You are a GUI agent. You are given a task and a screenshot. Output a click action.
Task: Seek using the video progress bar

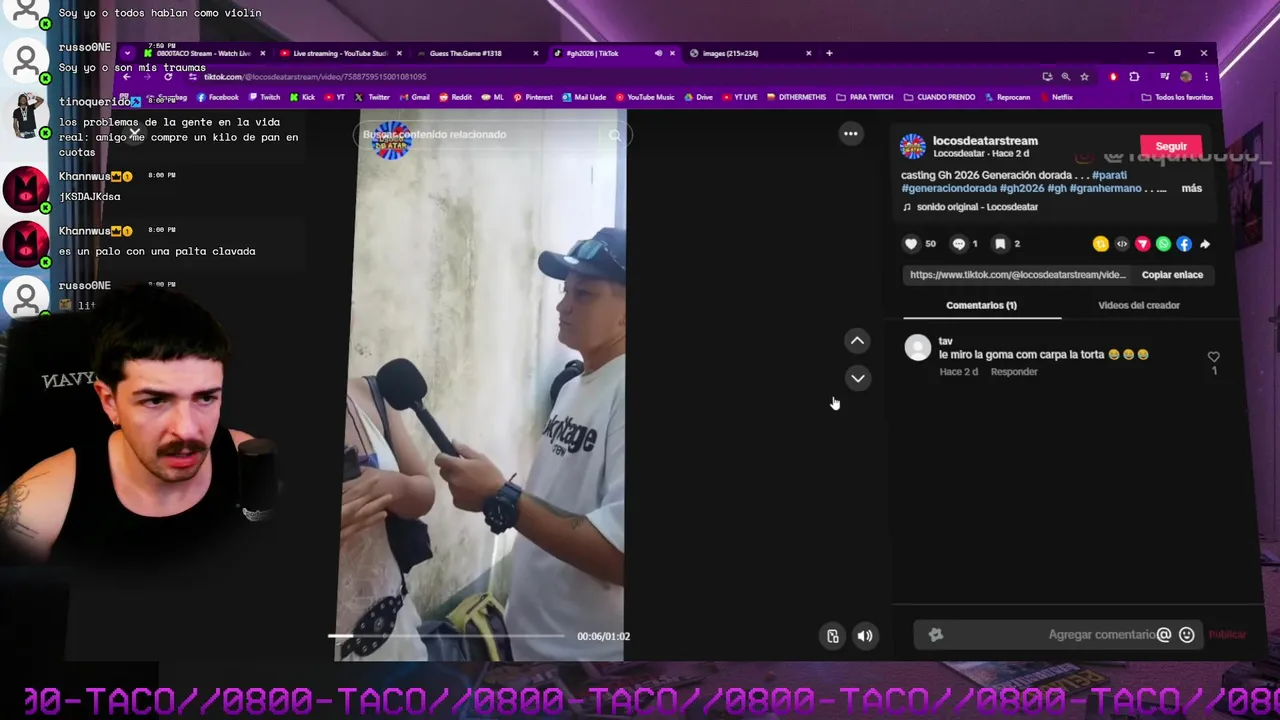447,636
